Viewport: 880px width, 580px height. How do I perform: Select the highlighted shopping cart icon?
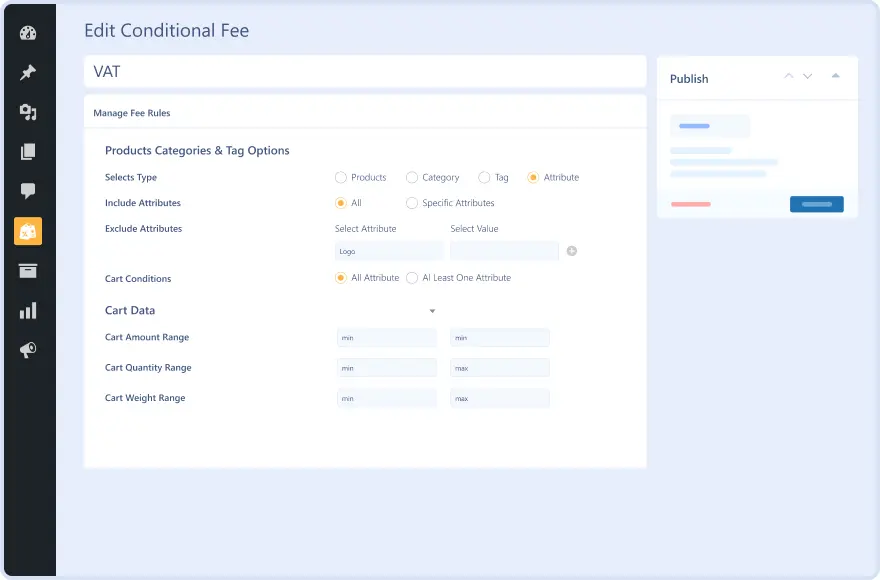click(27, 229)
